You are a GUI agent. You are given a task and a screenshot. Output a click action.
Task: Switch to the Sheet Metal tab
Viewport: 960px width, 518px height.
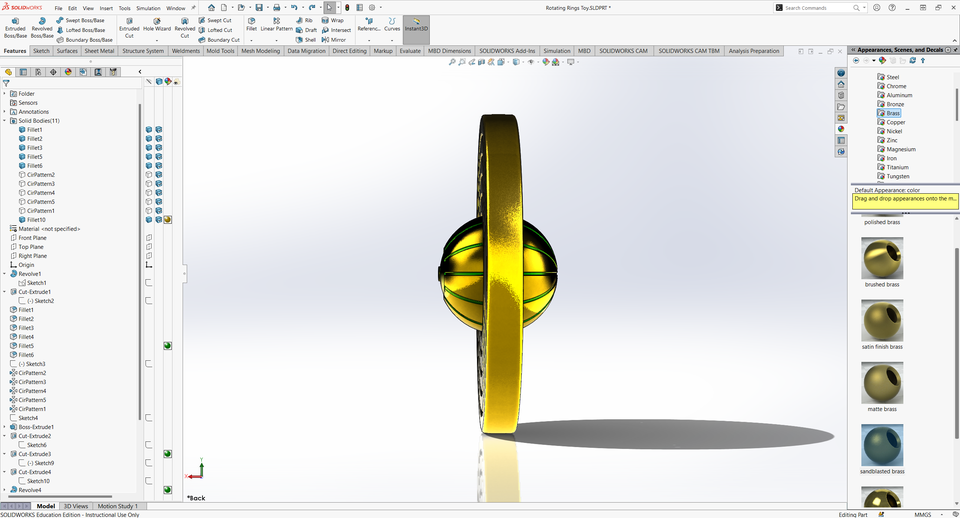click(98, 51)
